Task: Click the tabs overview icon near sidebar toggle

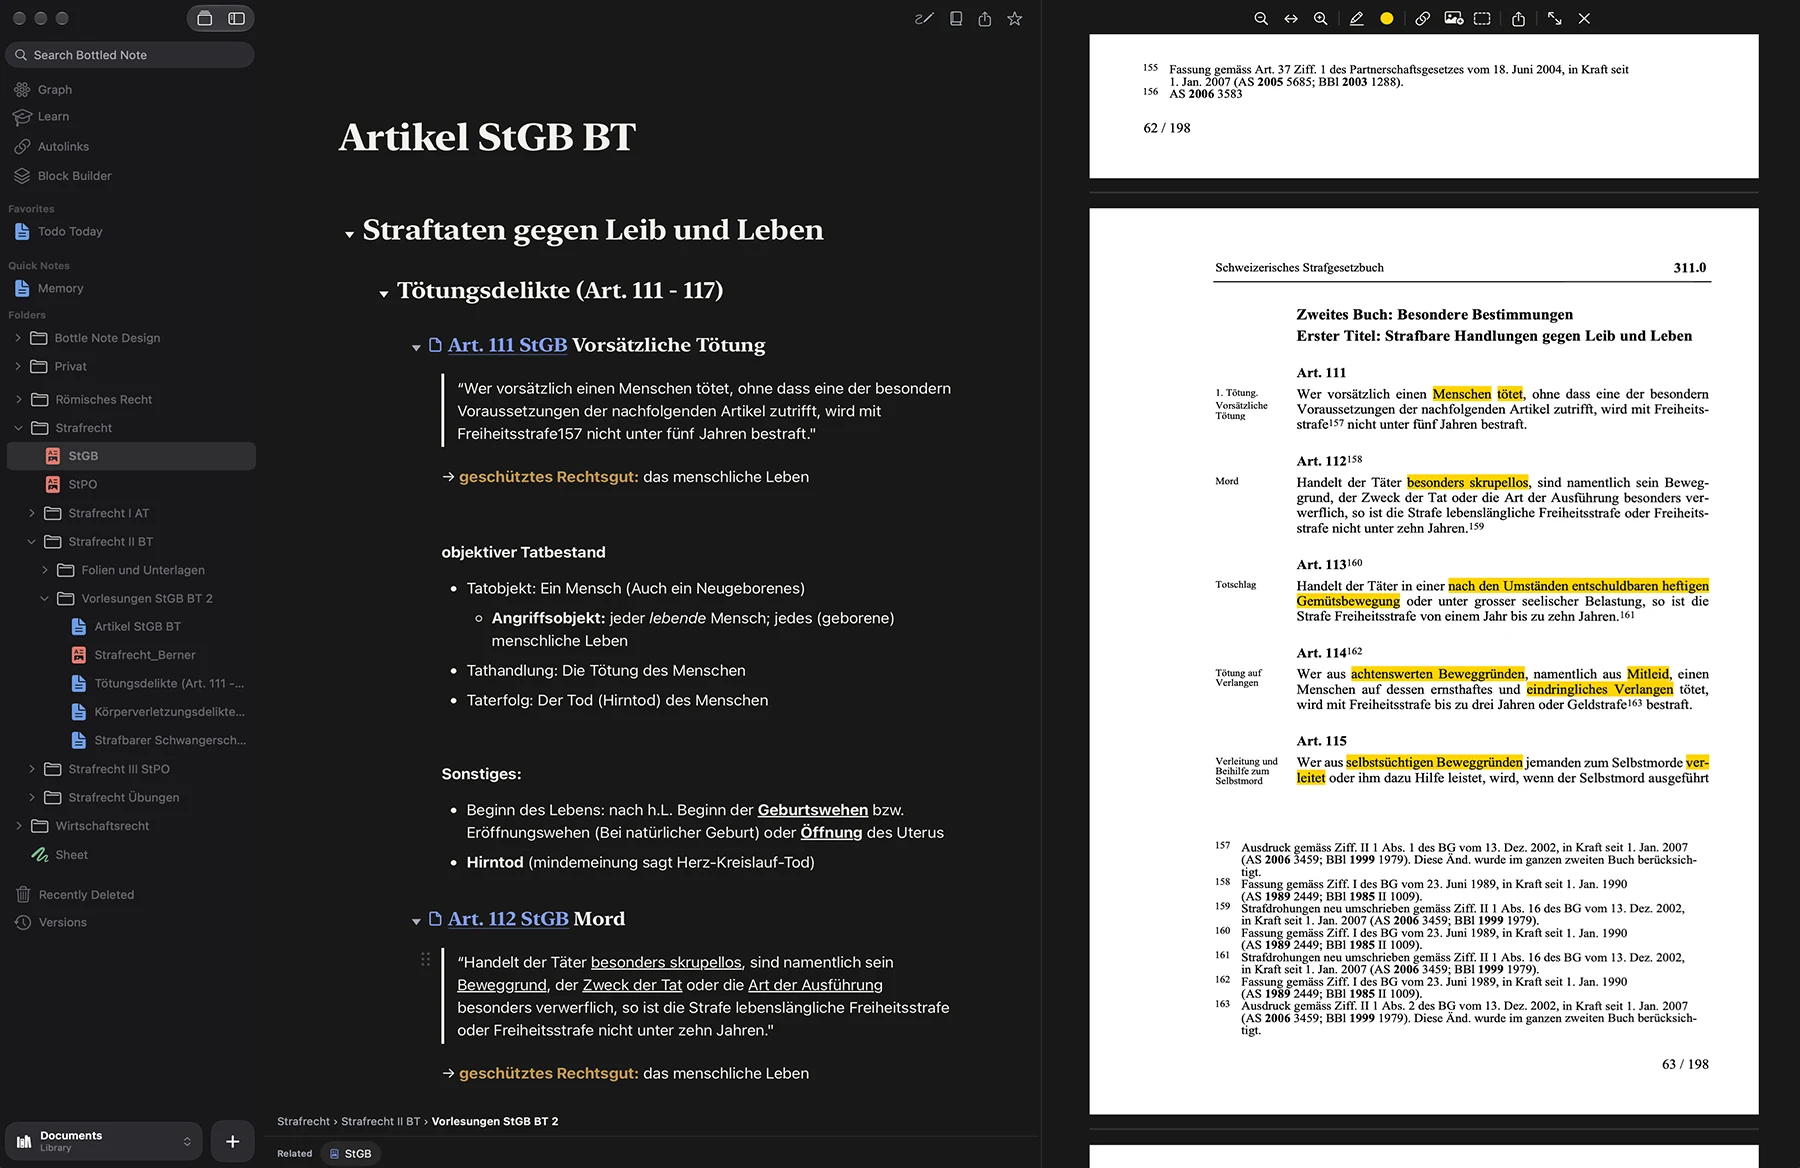Action: tap(205, 18)
